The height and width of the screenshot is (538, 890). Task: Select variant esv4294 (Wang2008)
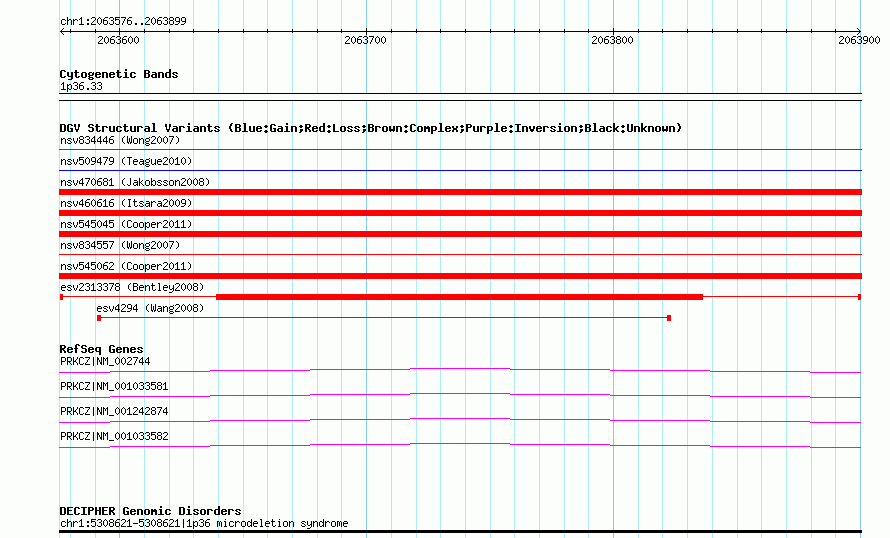[x=150, y=308]
